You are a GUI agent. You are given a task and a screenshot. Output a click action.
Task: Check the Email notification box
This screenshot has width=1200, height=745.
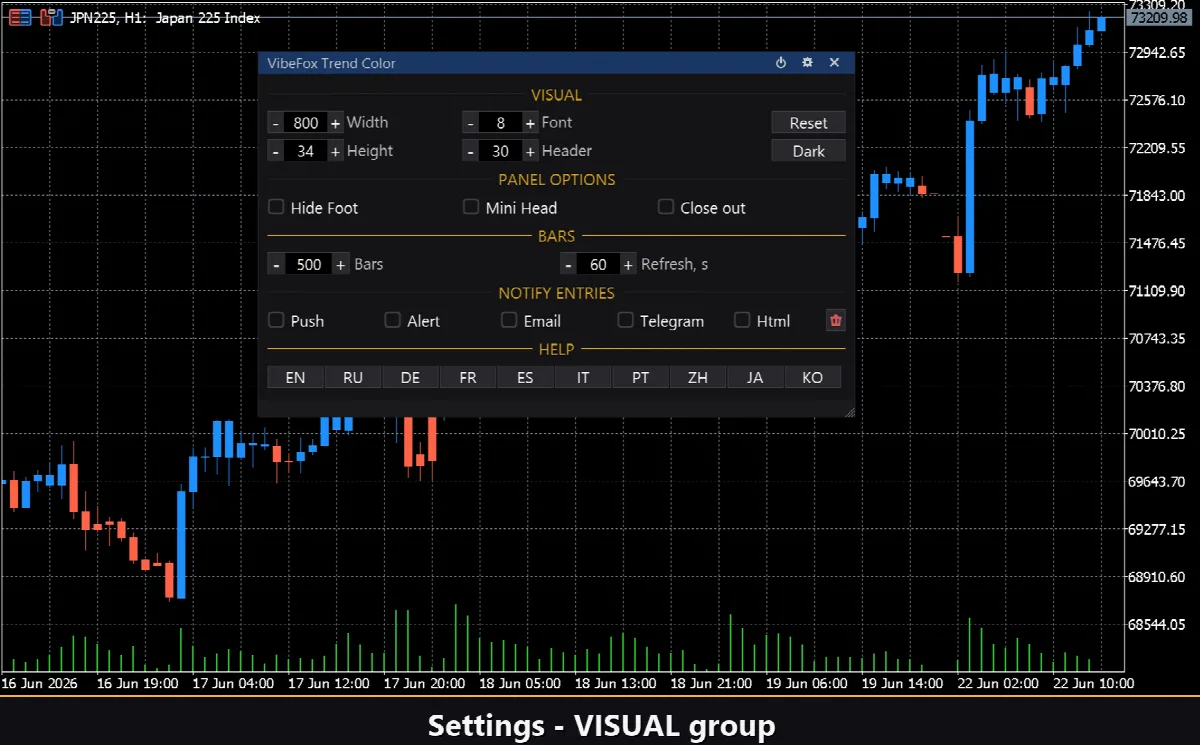[509, 320]
